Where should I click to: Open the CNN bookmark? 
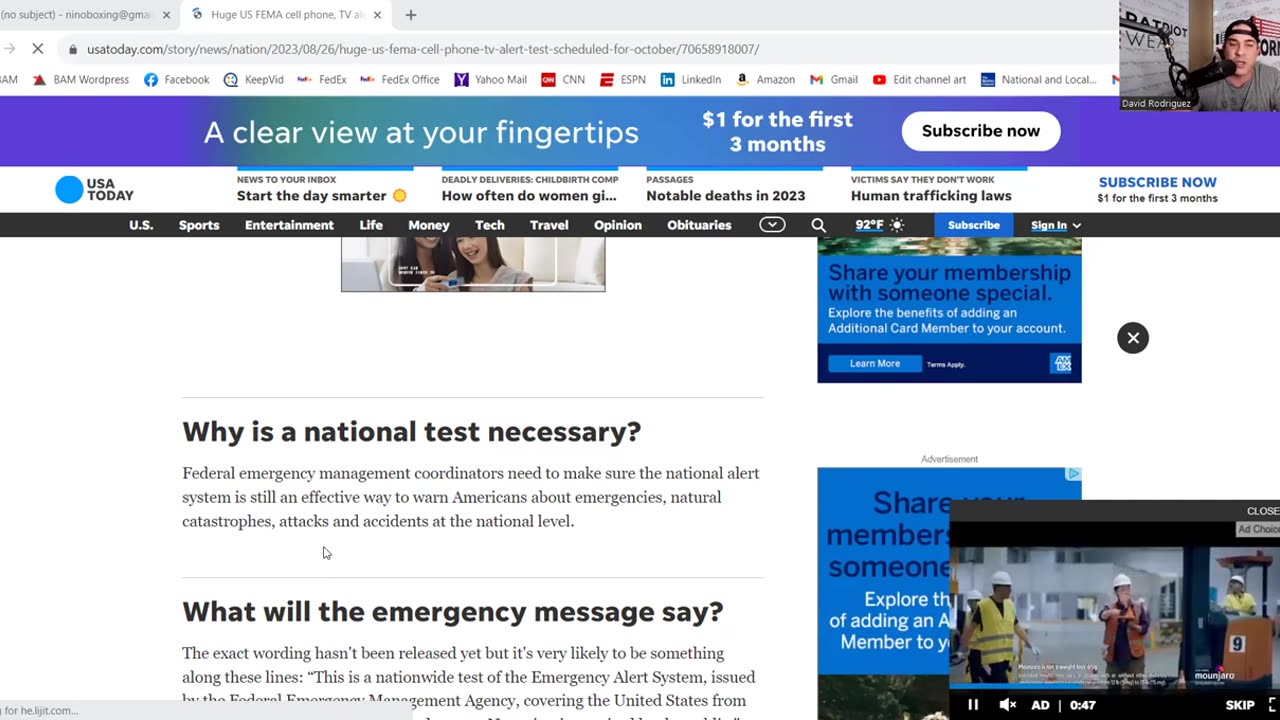563,79
